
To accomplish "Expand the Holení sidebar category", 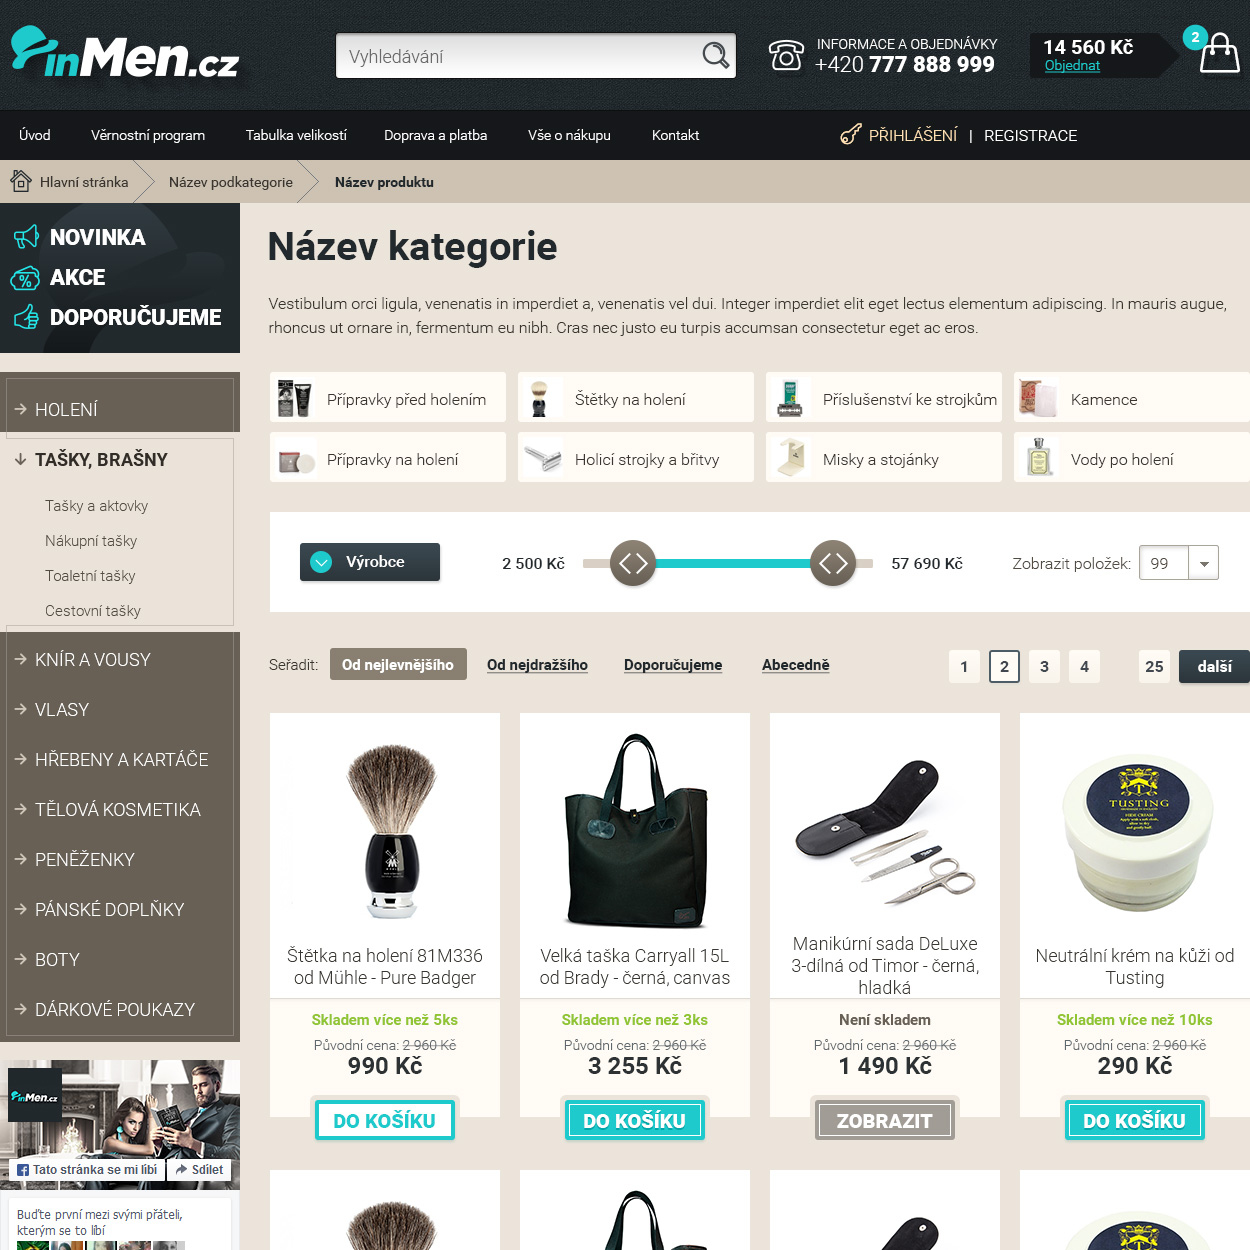I will [66, 409].
